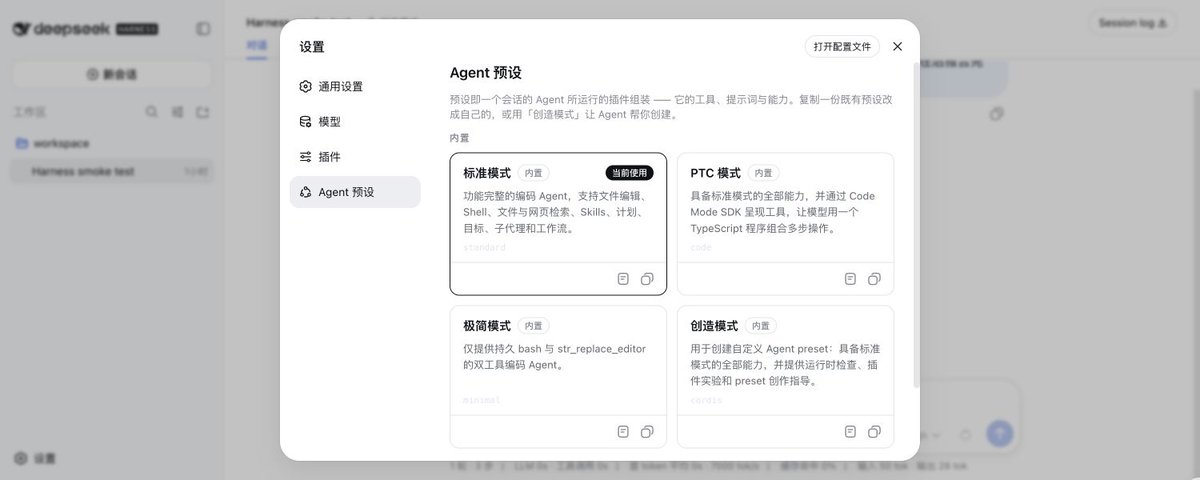This screenshot has width=1200, height=480.
Task: Click the 内置 tag on 标准模式
Action: (533, 173)
